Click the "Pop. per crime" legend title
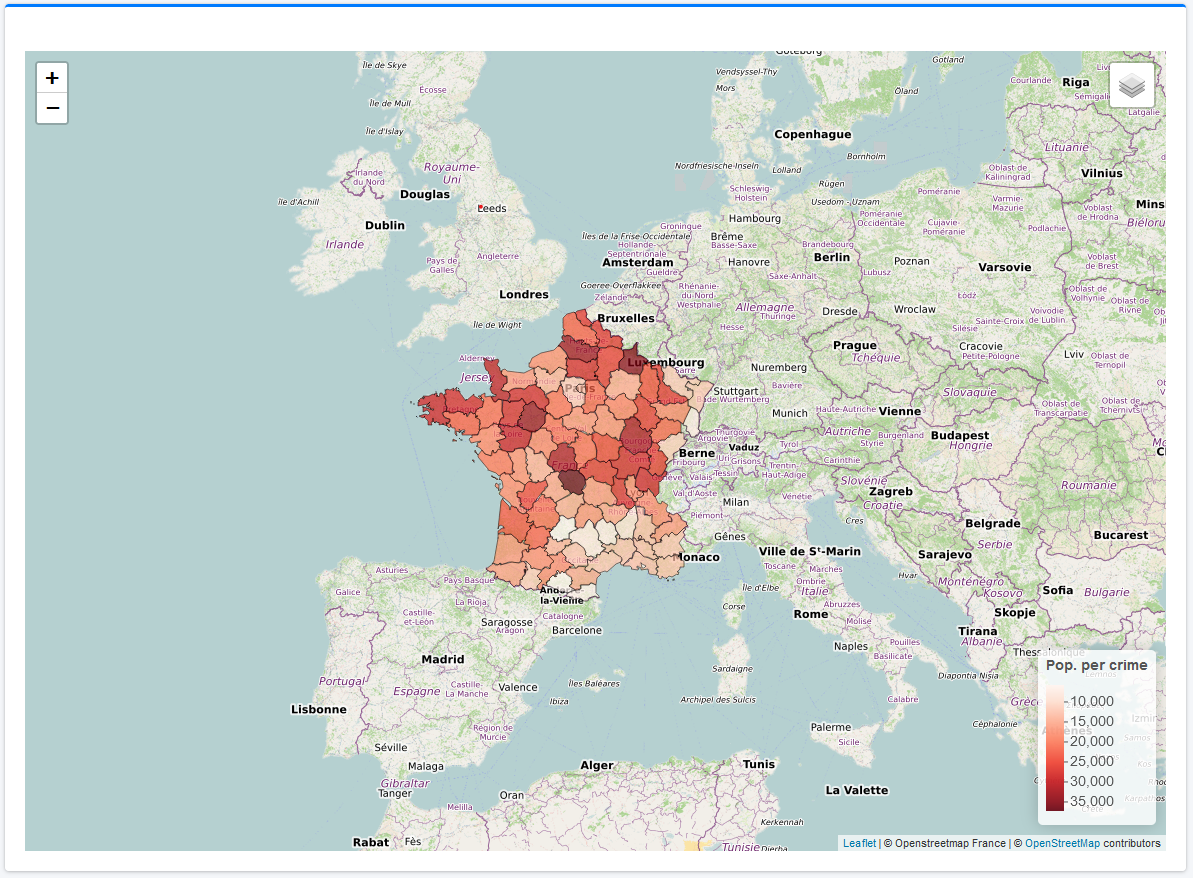Image resolution: width=1193 pixels, height=878 pixels. 1096,665
